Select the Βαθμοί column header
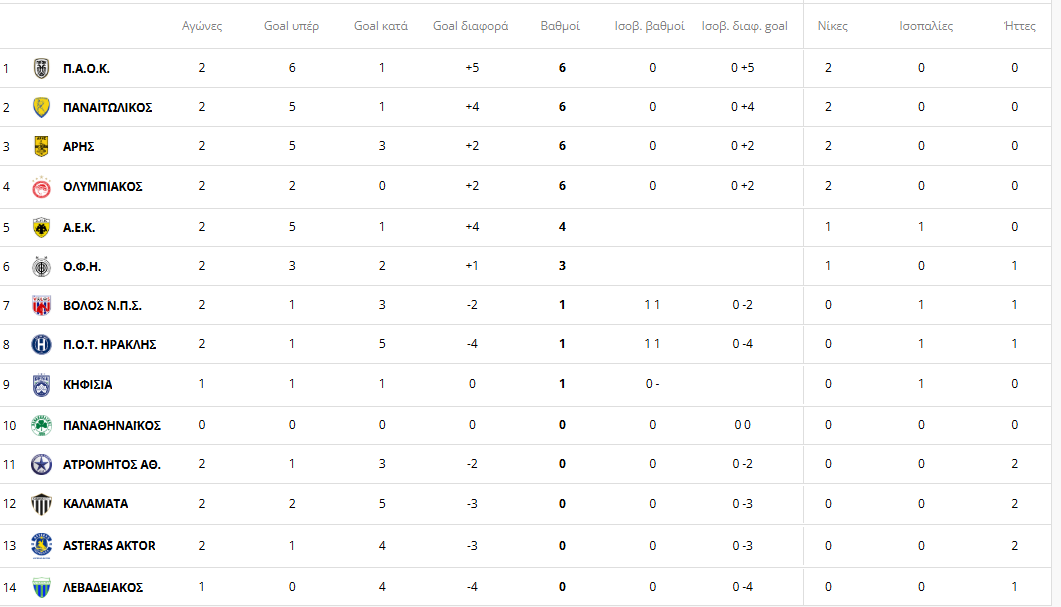 pyautogui.click(x=560, y=26)
